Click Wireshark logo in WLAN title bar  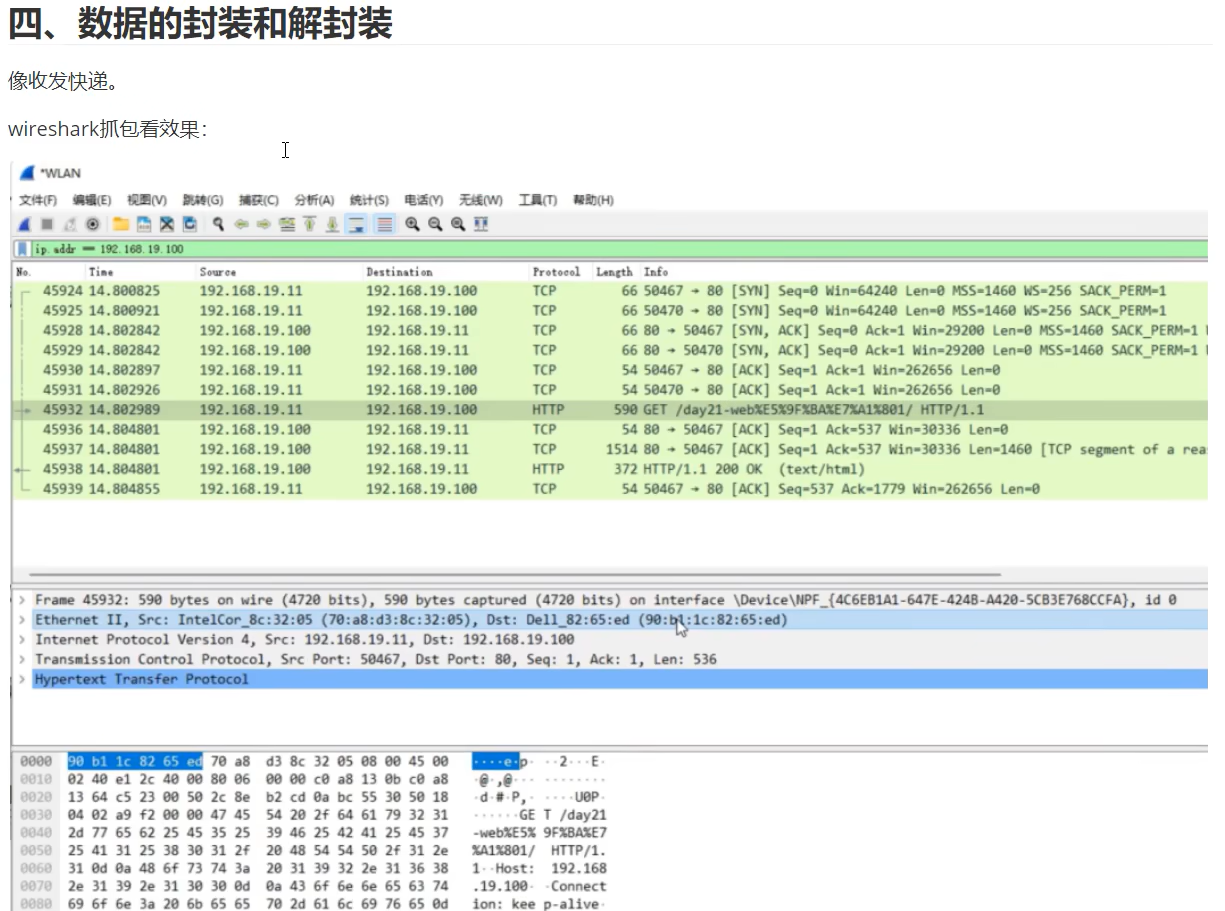click(27, 173)
